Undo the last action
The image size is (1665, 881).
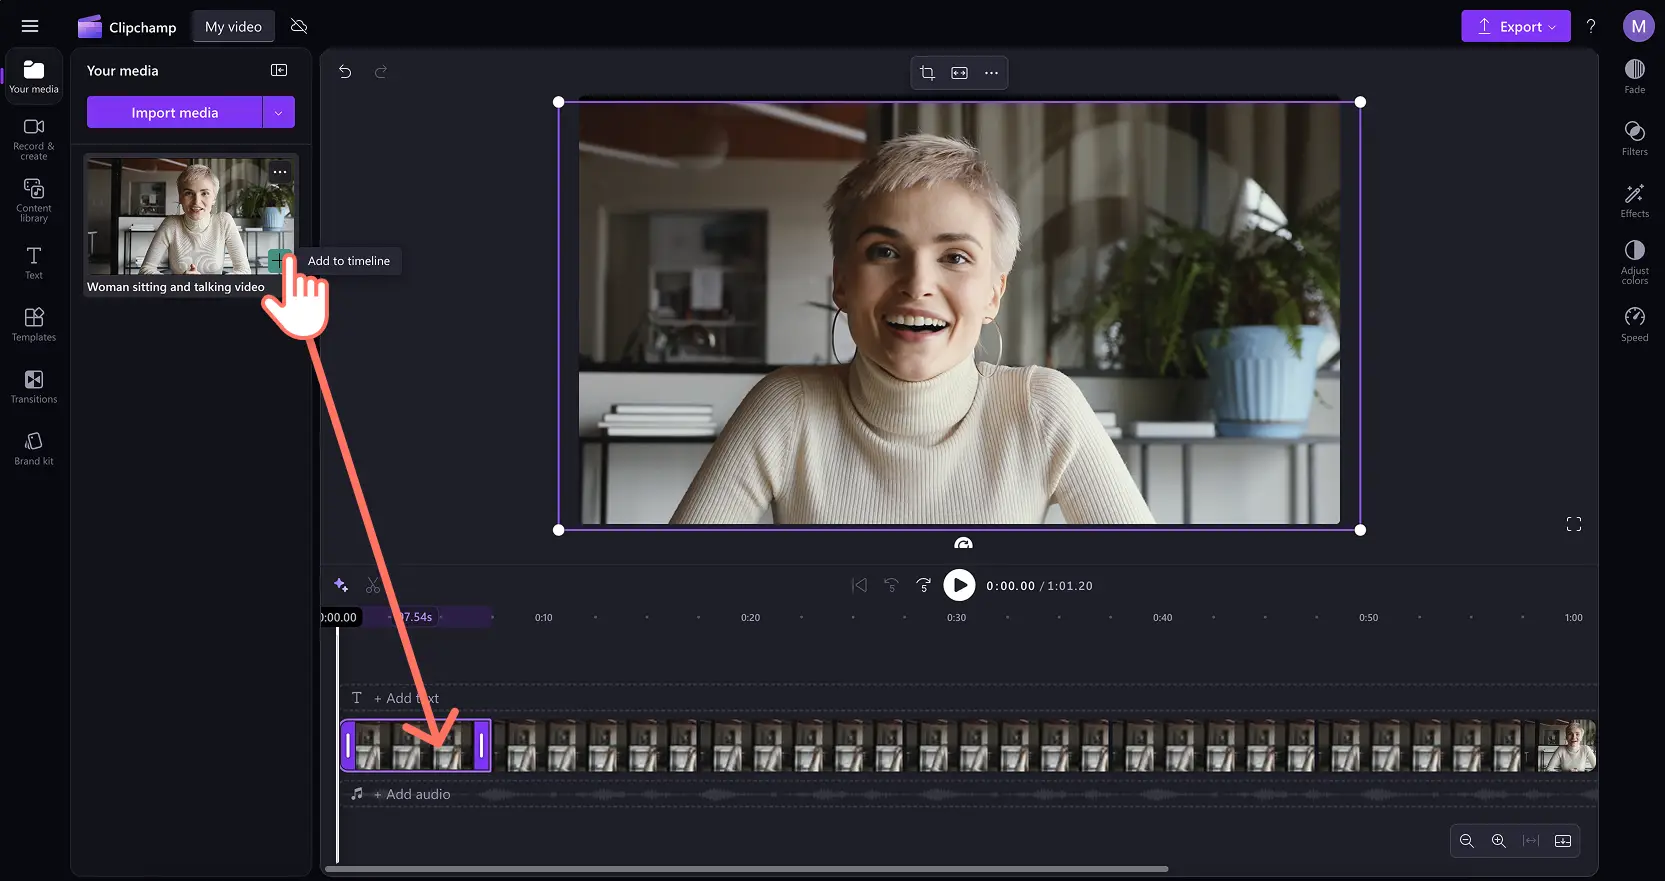coord(345,72)
